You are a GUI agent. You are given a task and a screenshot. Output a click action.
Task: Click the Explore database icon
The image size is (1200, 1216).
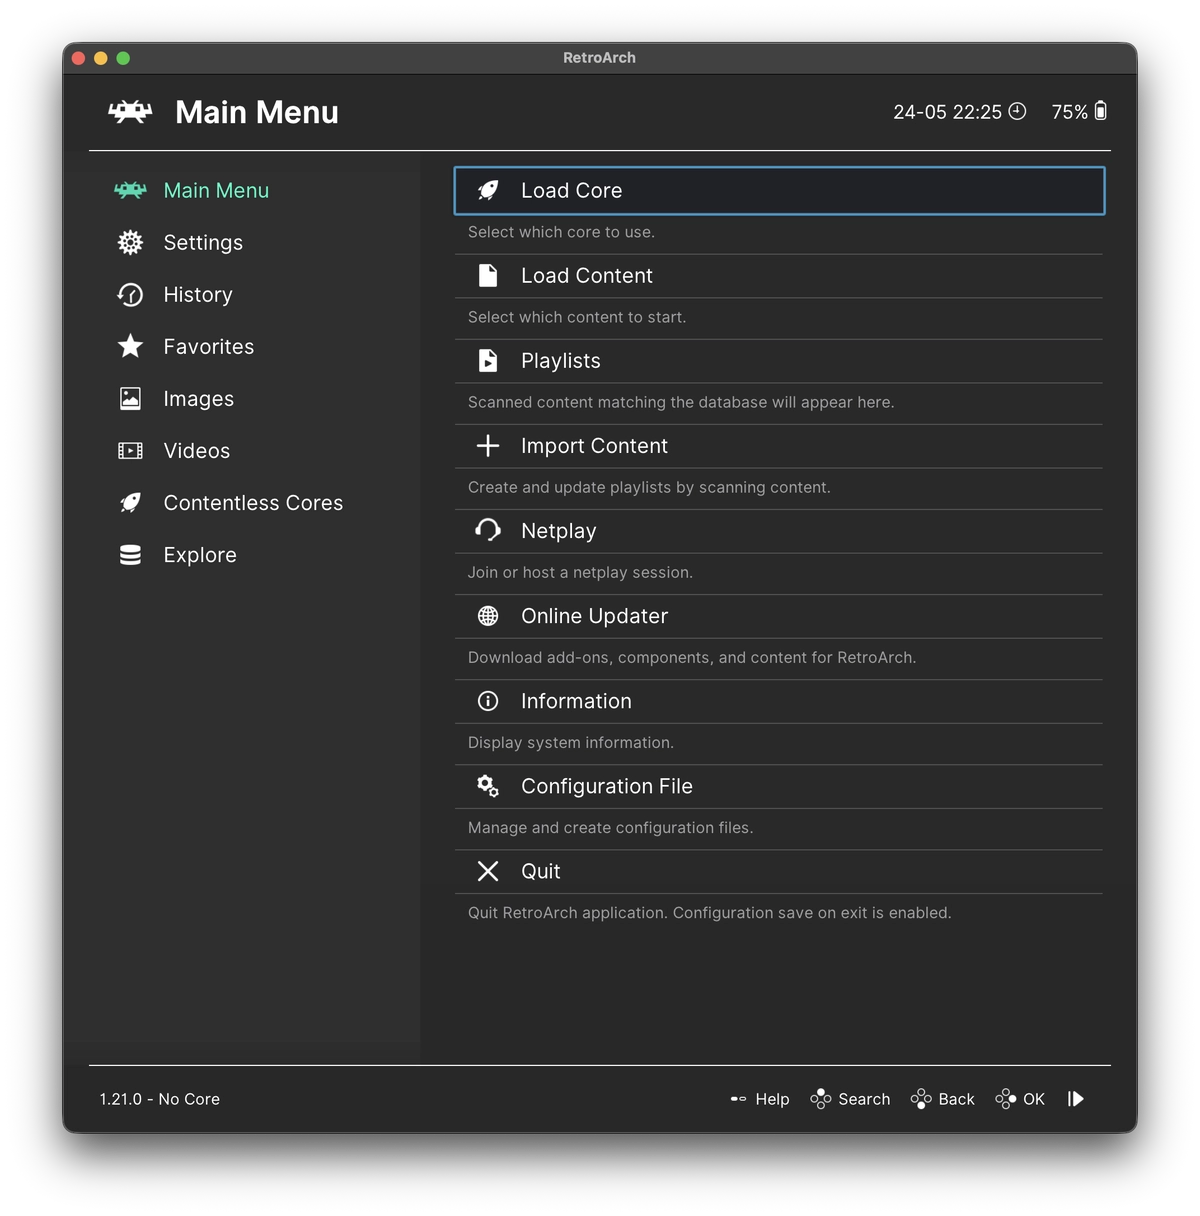point(130,555)
